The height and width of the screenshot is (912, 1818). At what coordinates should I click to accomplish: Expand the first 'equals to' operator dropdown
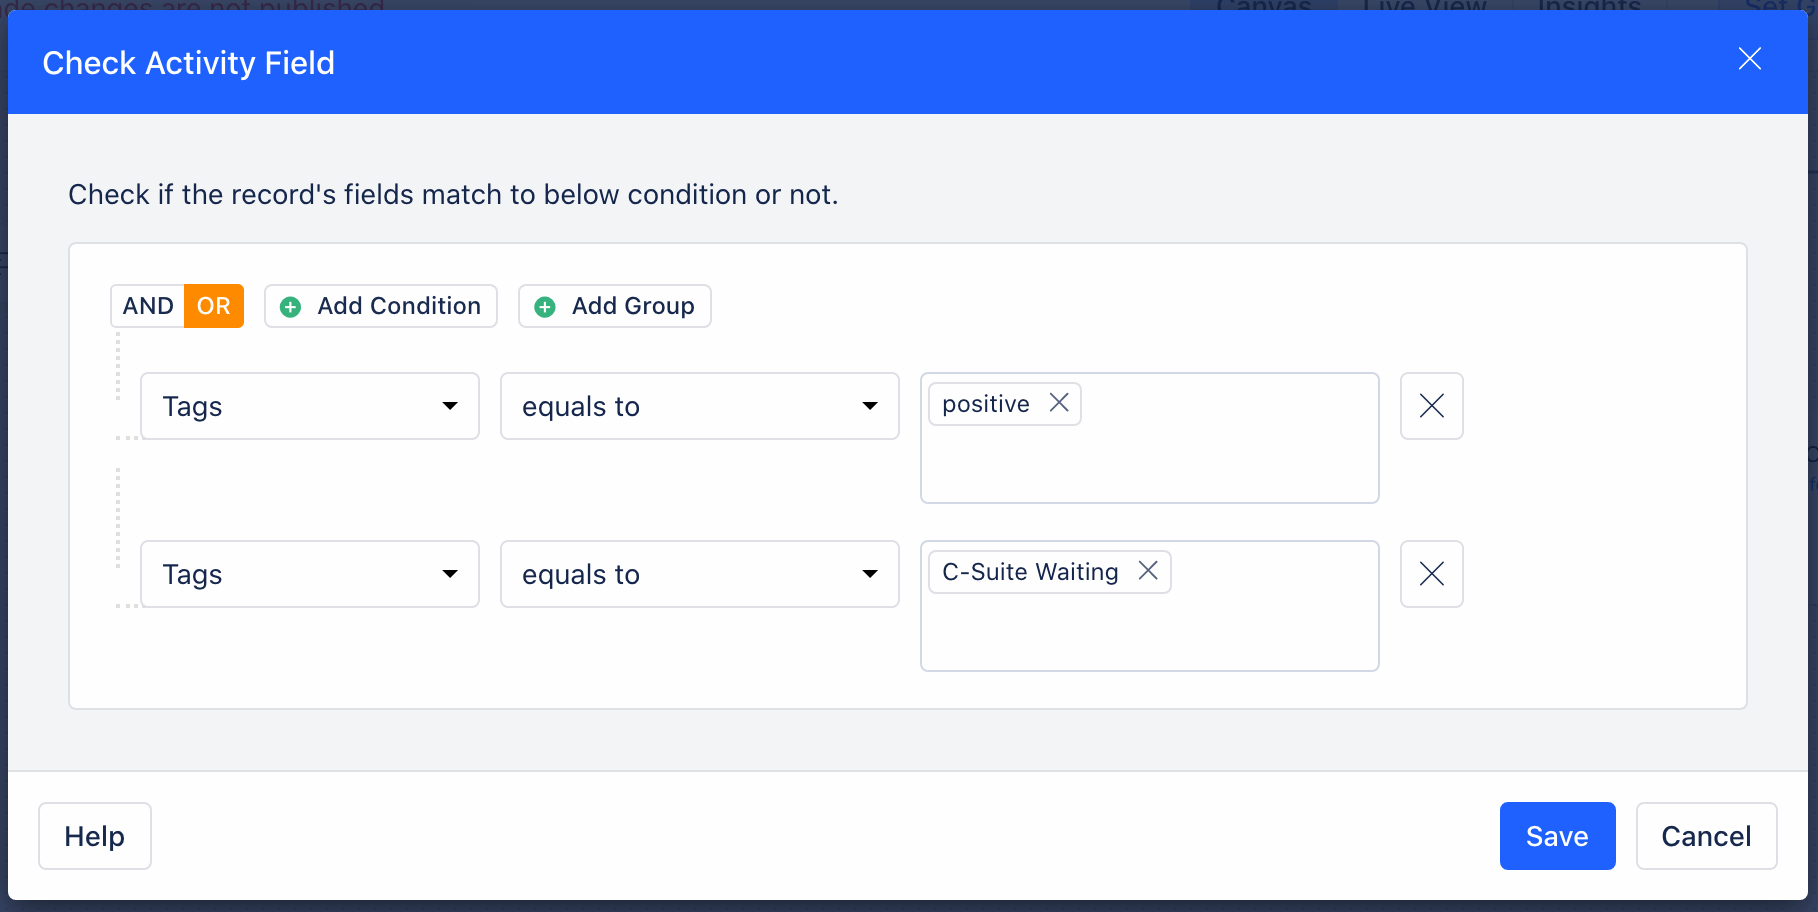700,406
